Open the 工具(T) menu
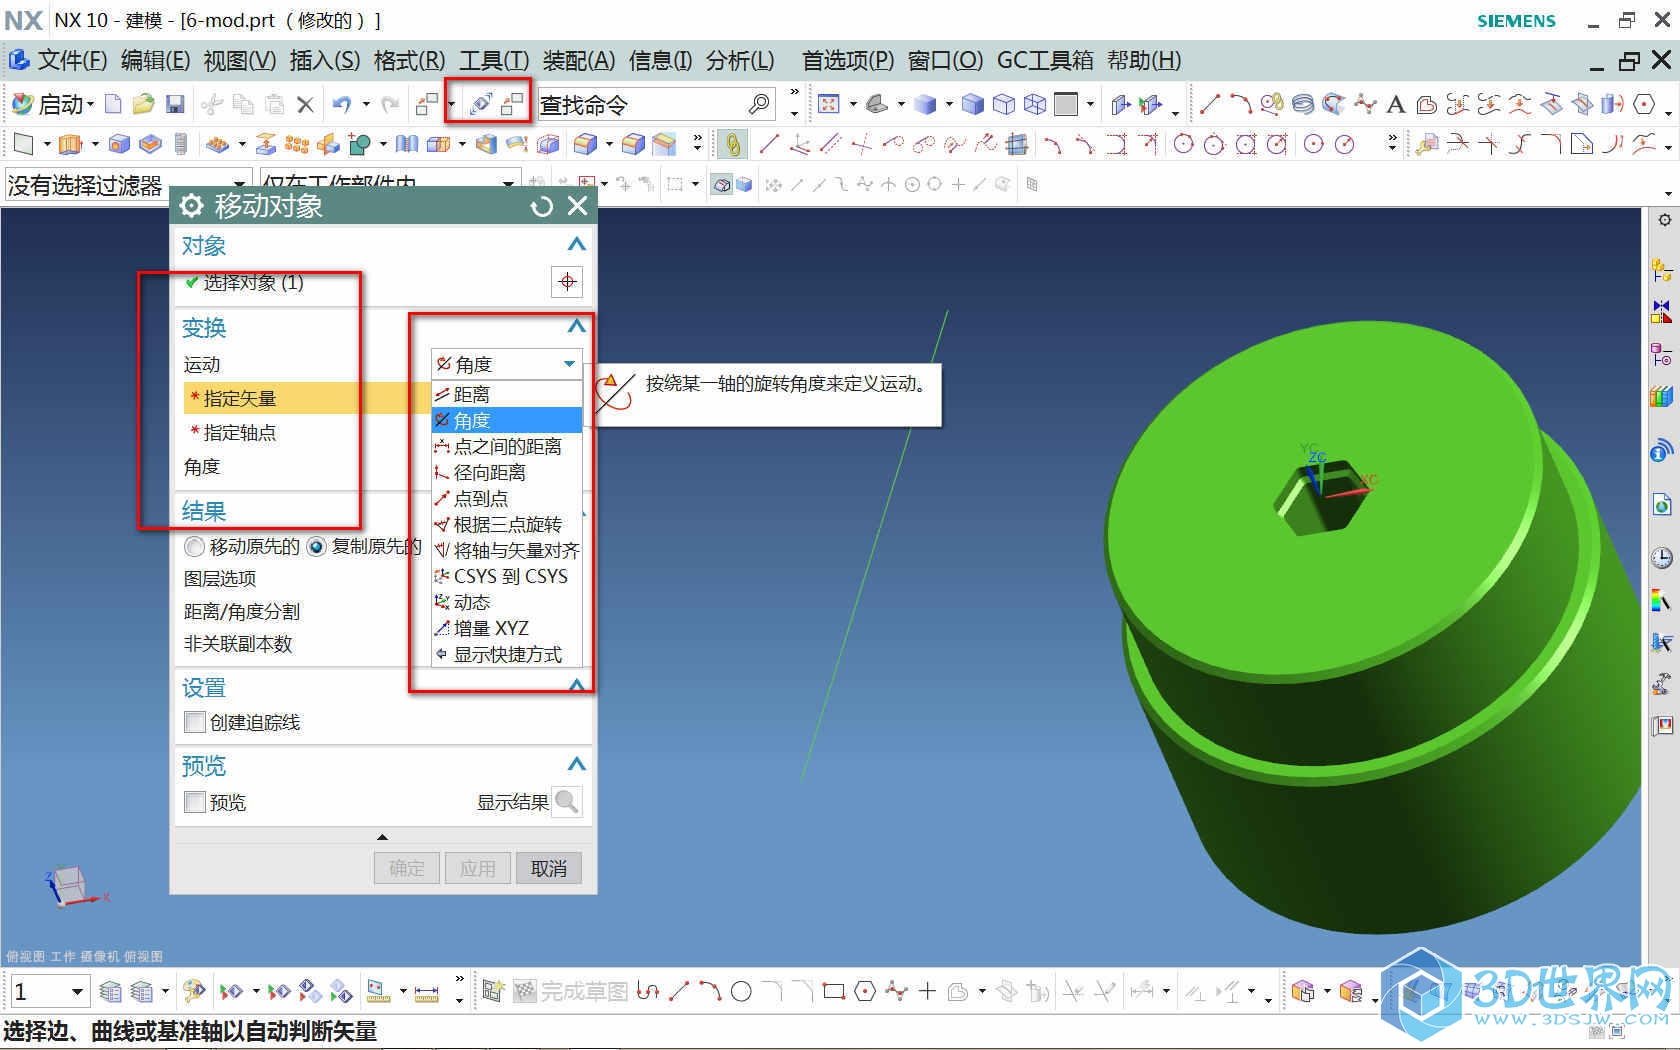 tap(494, 61)
